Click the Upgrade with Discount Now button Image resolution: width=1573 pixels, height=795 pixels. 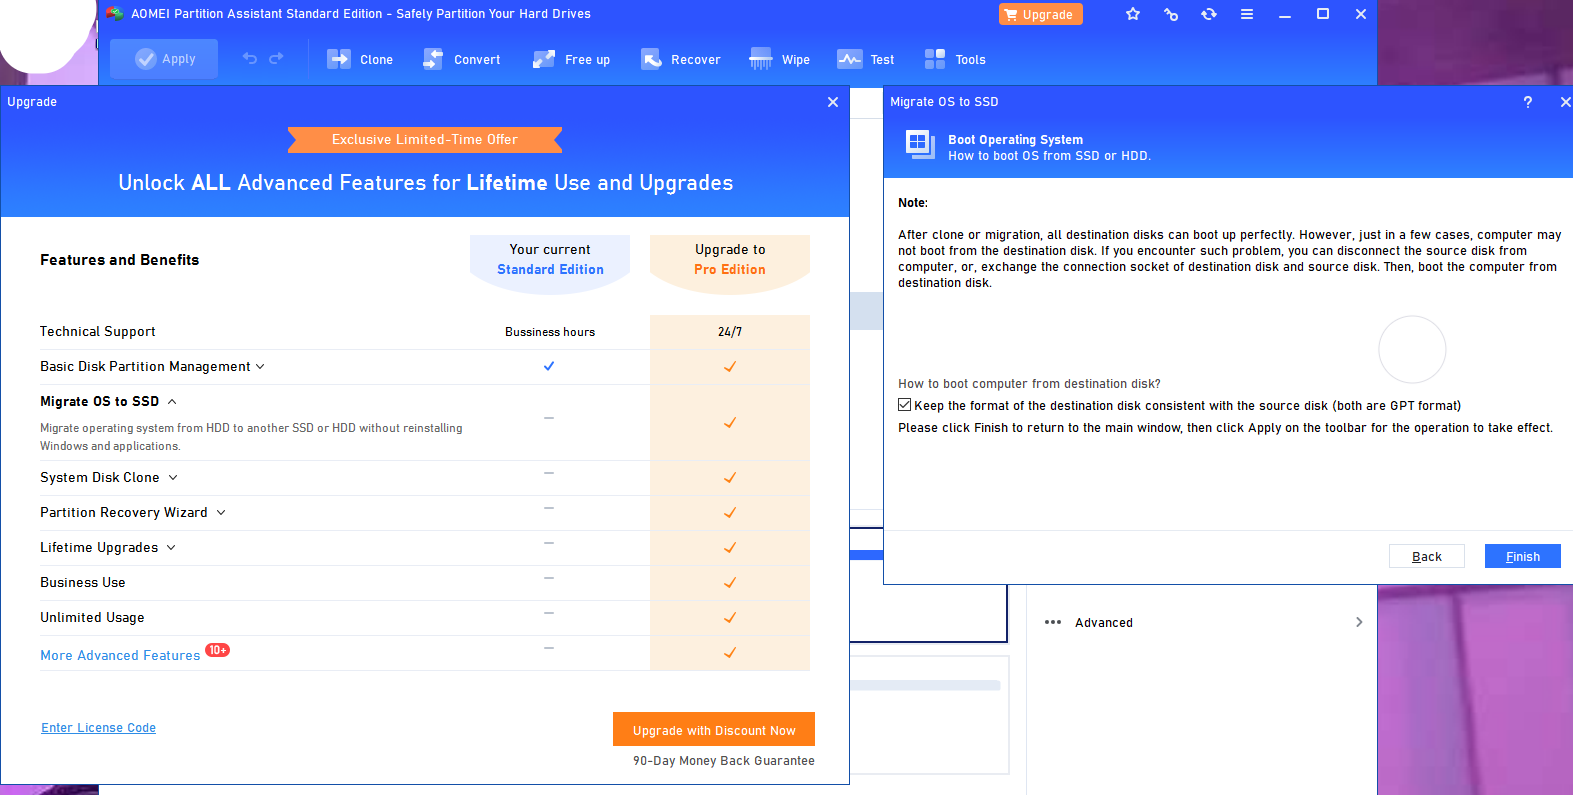(714, 730)
